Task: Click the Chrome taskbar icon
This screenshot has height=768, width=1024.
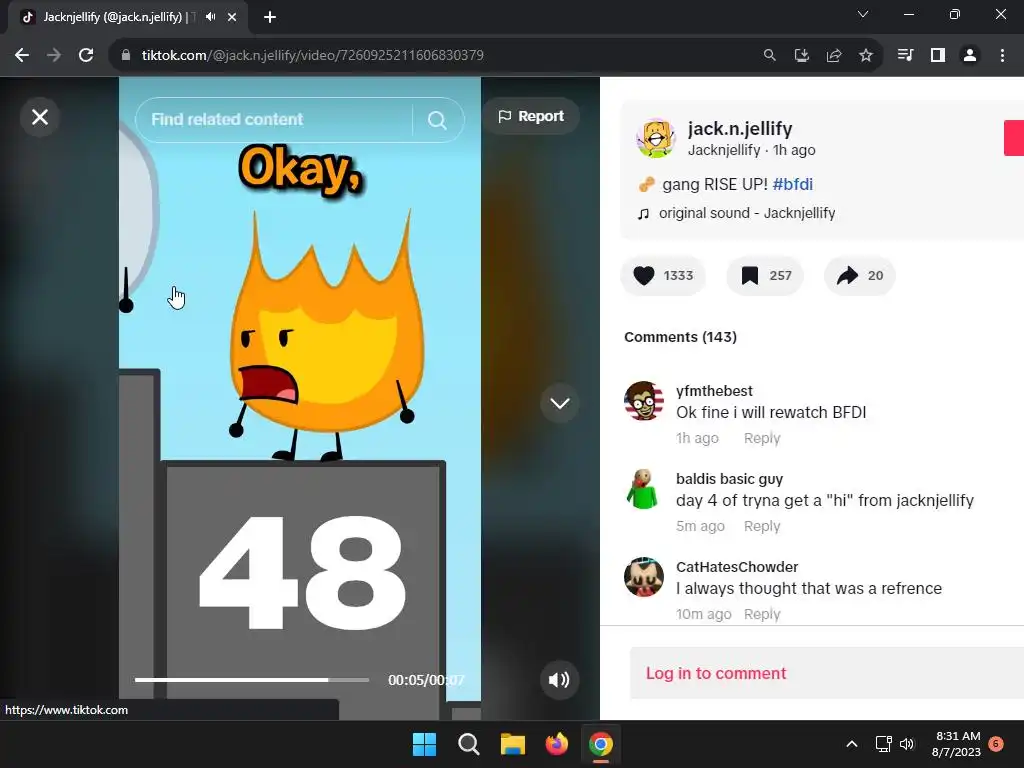Action: 601,744
